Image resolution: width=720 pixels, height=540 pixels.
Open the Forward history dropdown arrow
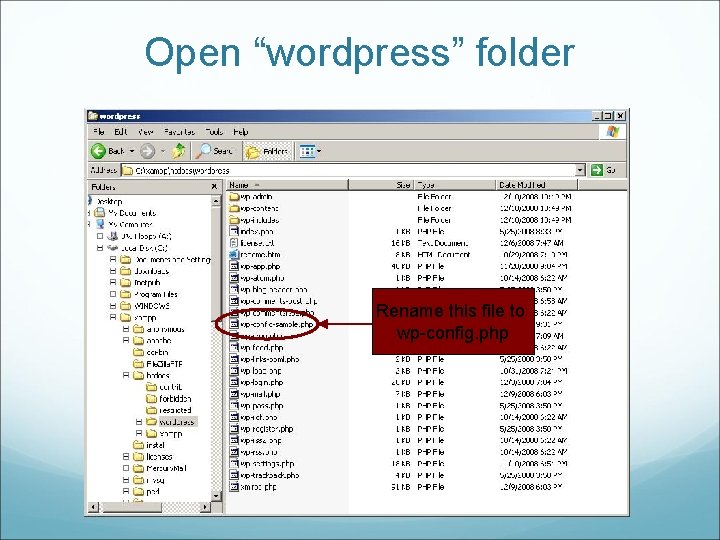click(163, 151)
